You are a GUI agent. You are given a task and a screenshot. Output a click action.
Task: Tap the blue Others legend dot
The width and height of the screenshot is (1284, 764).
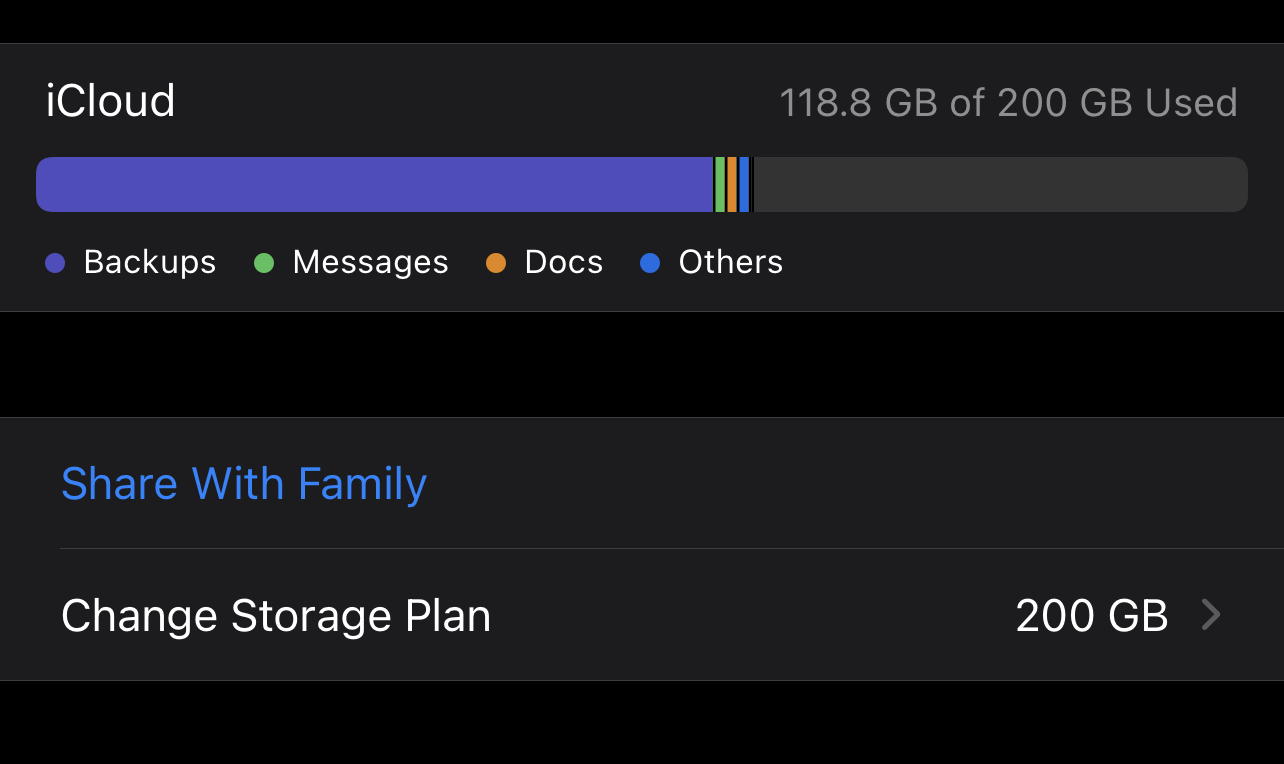coord(650,263)
